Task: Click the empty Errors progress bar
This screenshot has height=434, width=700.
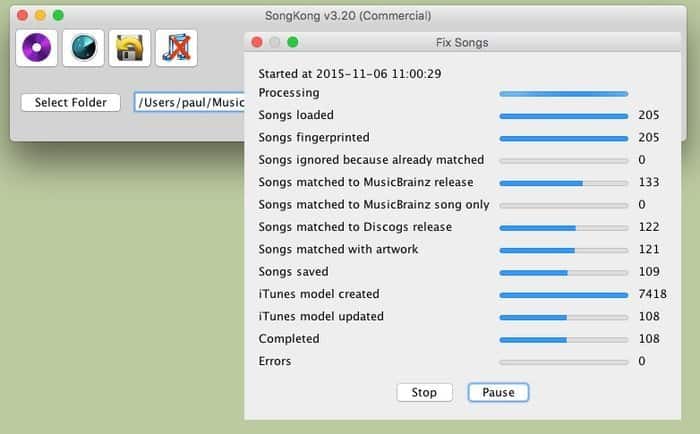Action: [x=563, y=362]
